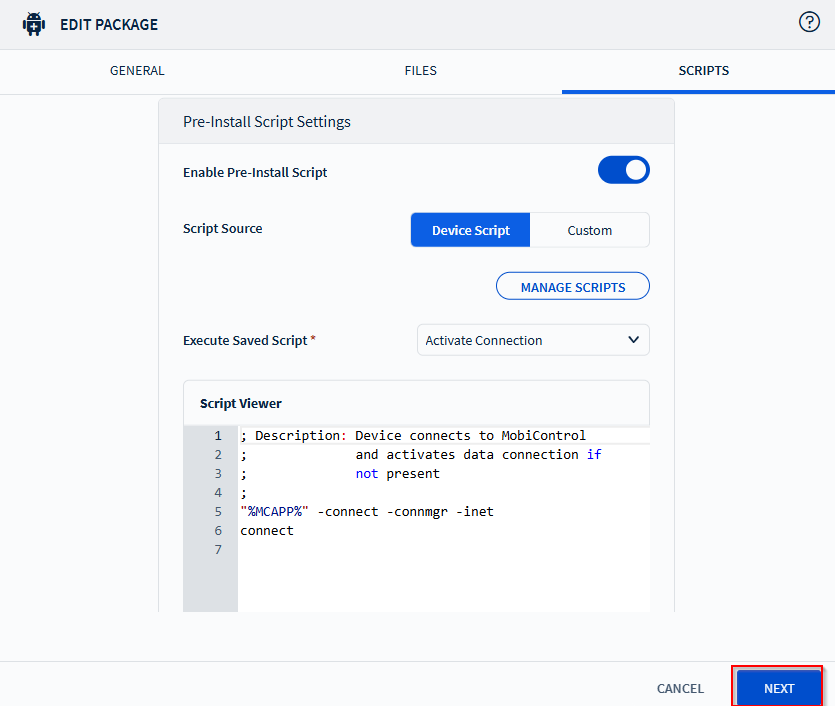Choose Device Script as script source
The width and height of the screenshot is (835, 706).
(470, 230)
